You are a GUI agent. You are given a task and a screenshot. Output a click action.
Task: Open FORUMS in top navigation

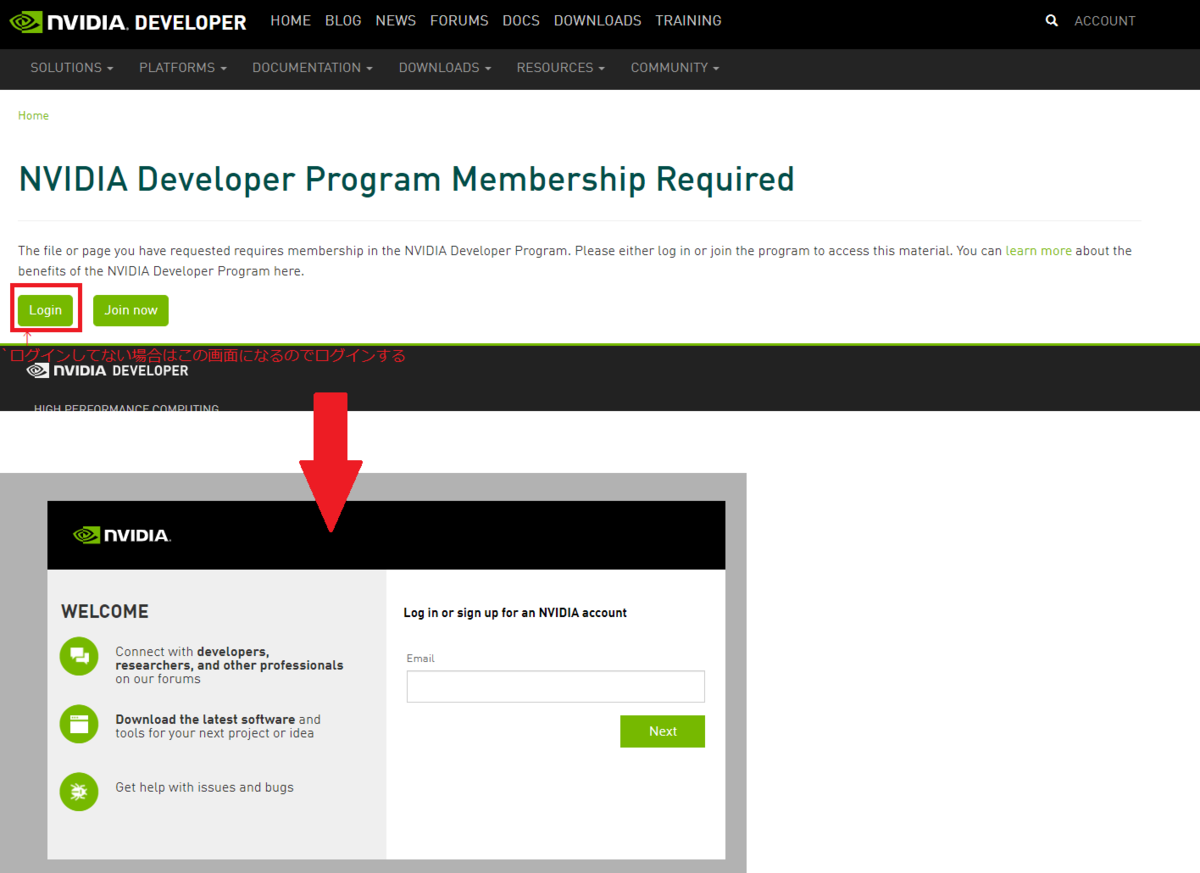coord(459,20)
